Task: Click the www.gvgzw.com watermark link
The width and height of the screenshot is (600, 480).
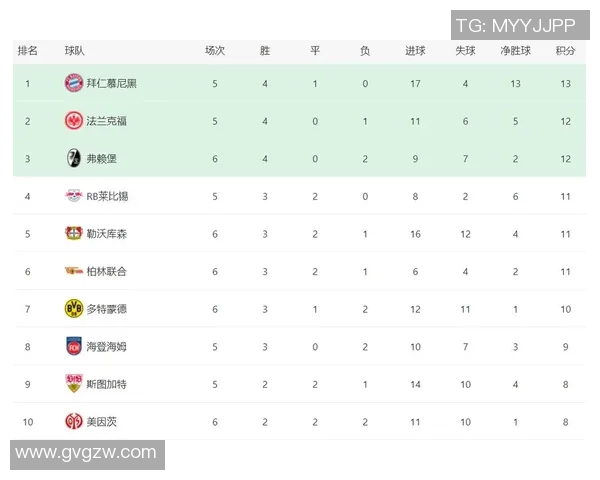Action: [x=86, y=452]
